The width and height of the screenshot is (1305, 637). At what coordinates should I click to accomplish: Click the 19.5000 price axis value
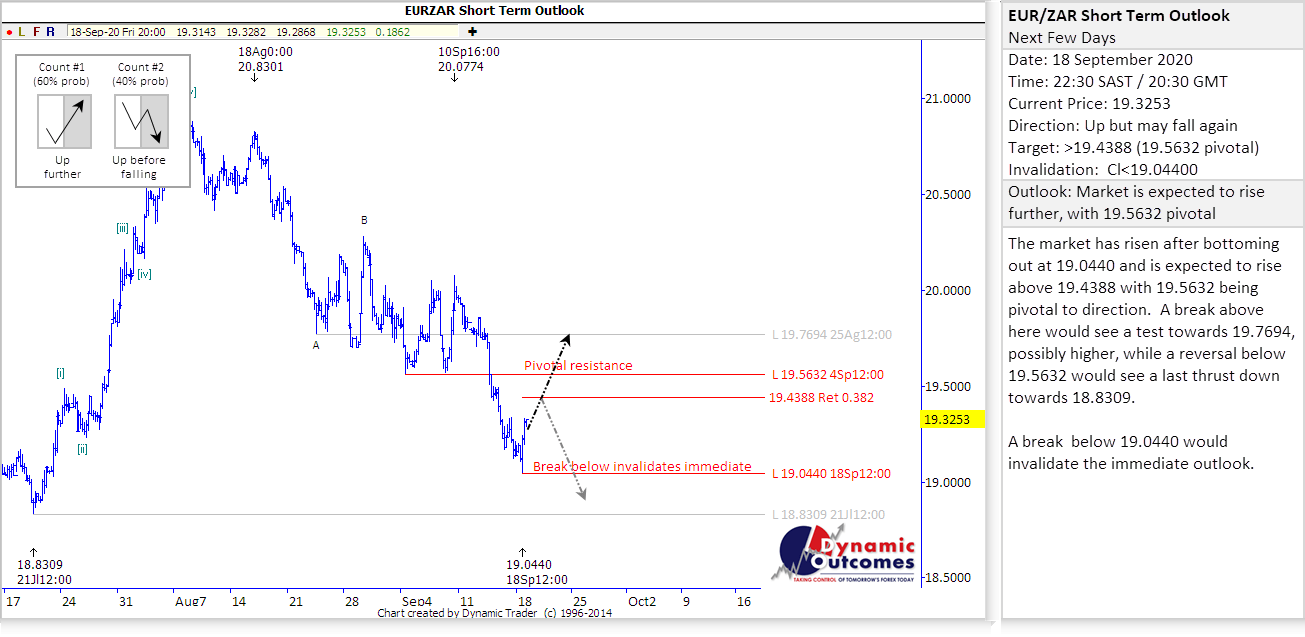tap(947, 387)
